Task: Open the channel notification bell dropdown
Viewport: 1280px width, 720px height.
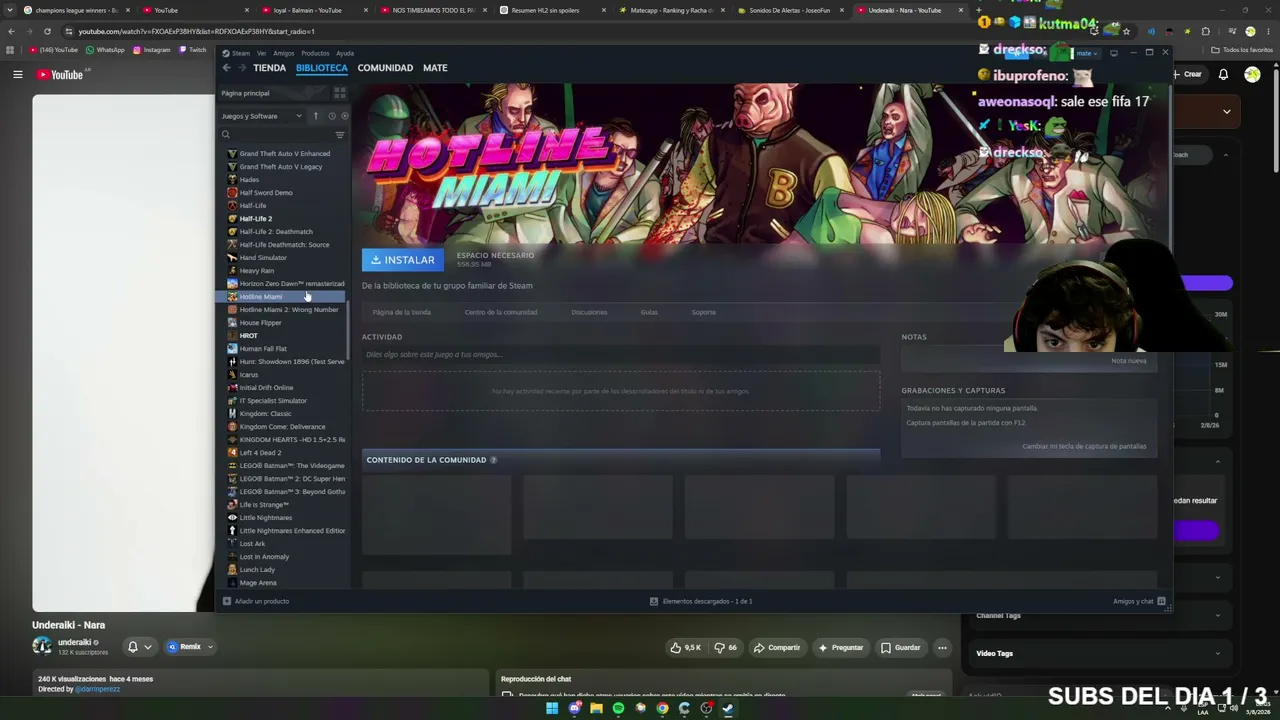Action: [x=139, y=647]
